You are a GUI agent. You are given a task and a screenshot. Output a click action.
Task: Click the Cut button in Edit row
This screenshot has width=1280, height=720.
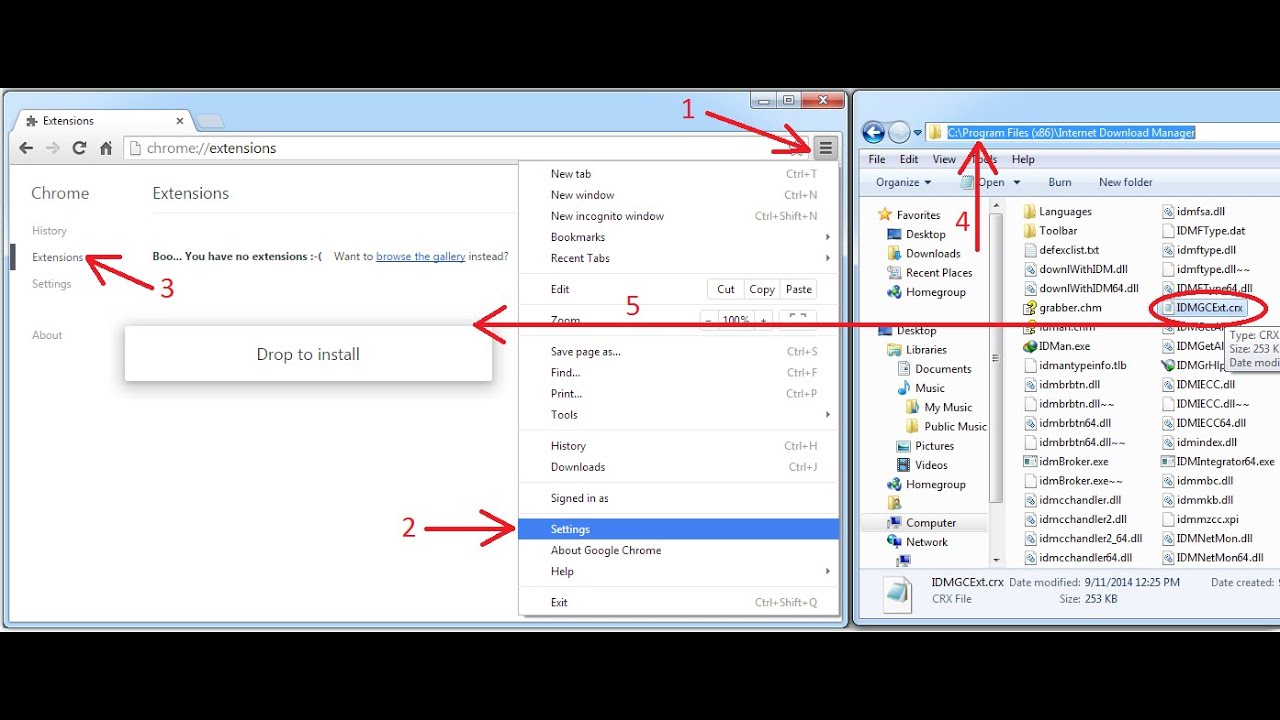pyautogui.click(x=726, y=289)
